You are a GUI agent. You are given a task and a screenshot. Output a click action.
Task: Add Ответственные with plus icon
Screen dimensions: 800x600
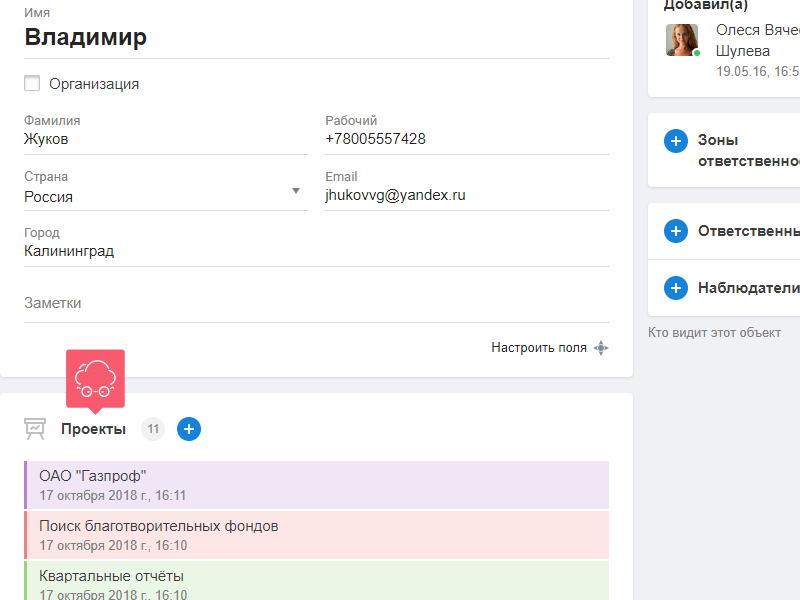coord(676,231)
